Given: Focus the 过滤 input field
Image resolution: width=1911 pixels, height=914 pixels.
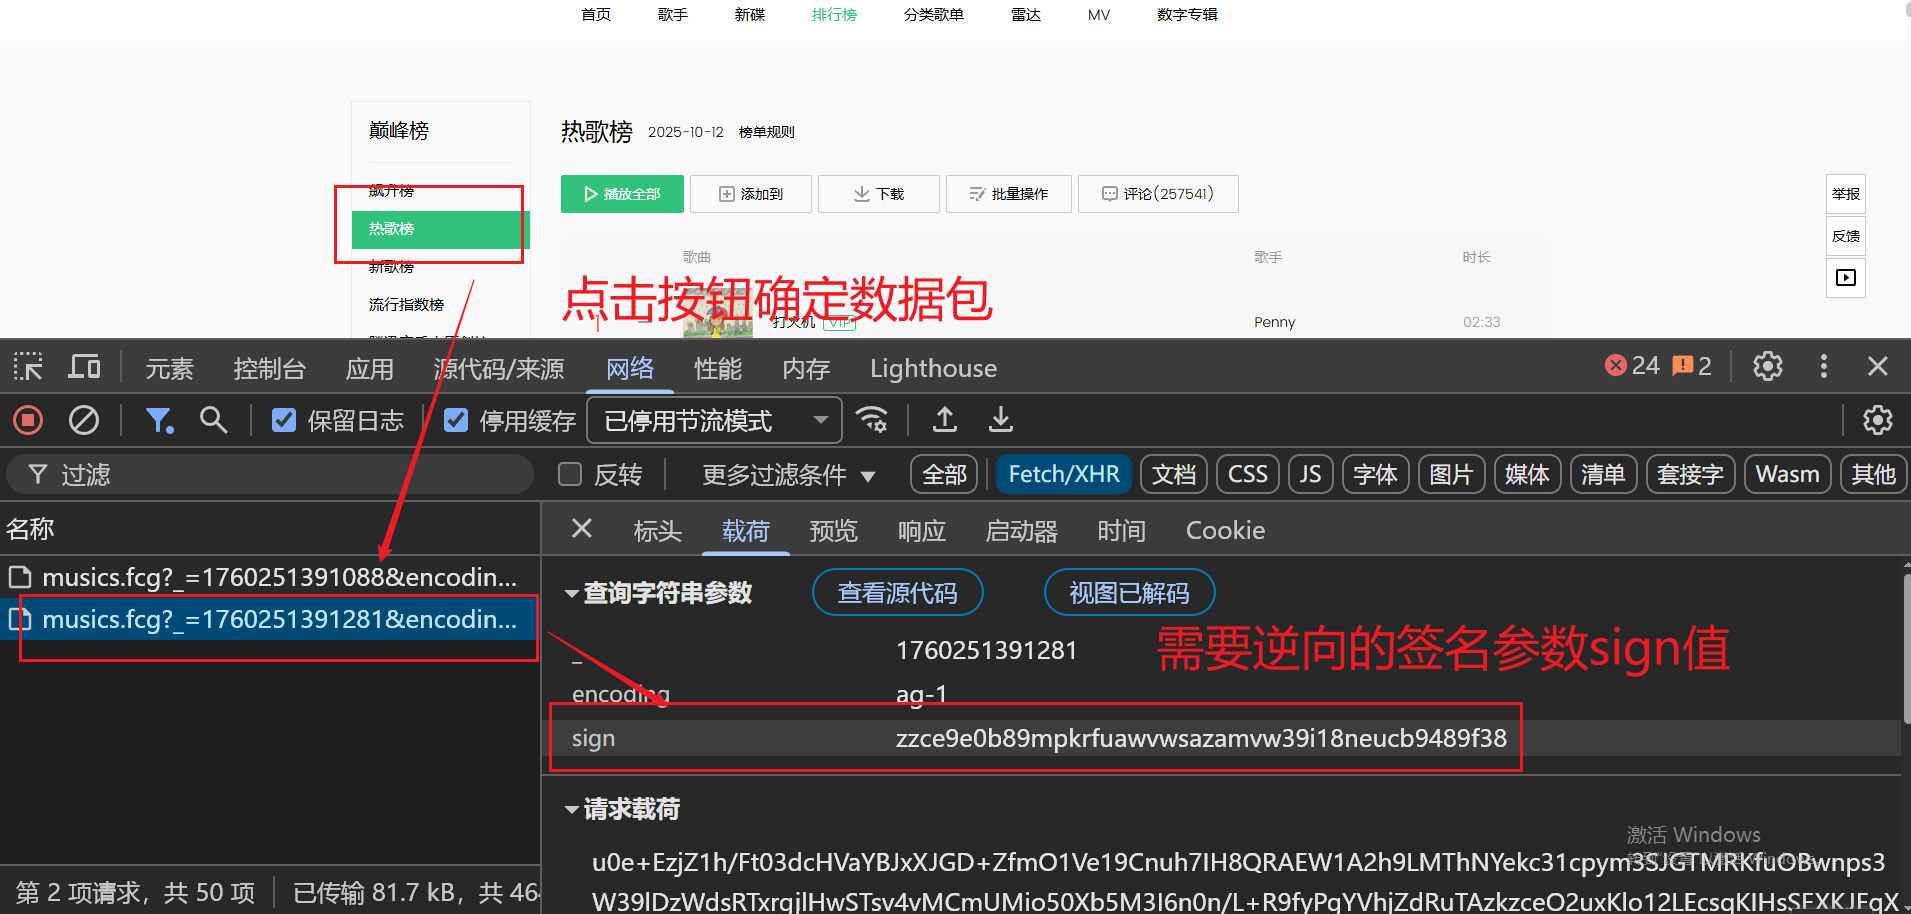Looking at the screenshot, I should pos(270,474).
